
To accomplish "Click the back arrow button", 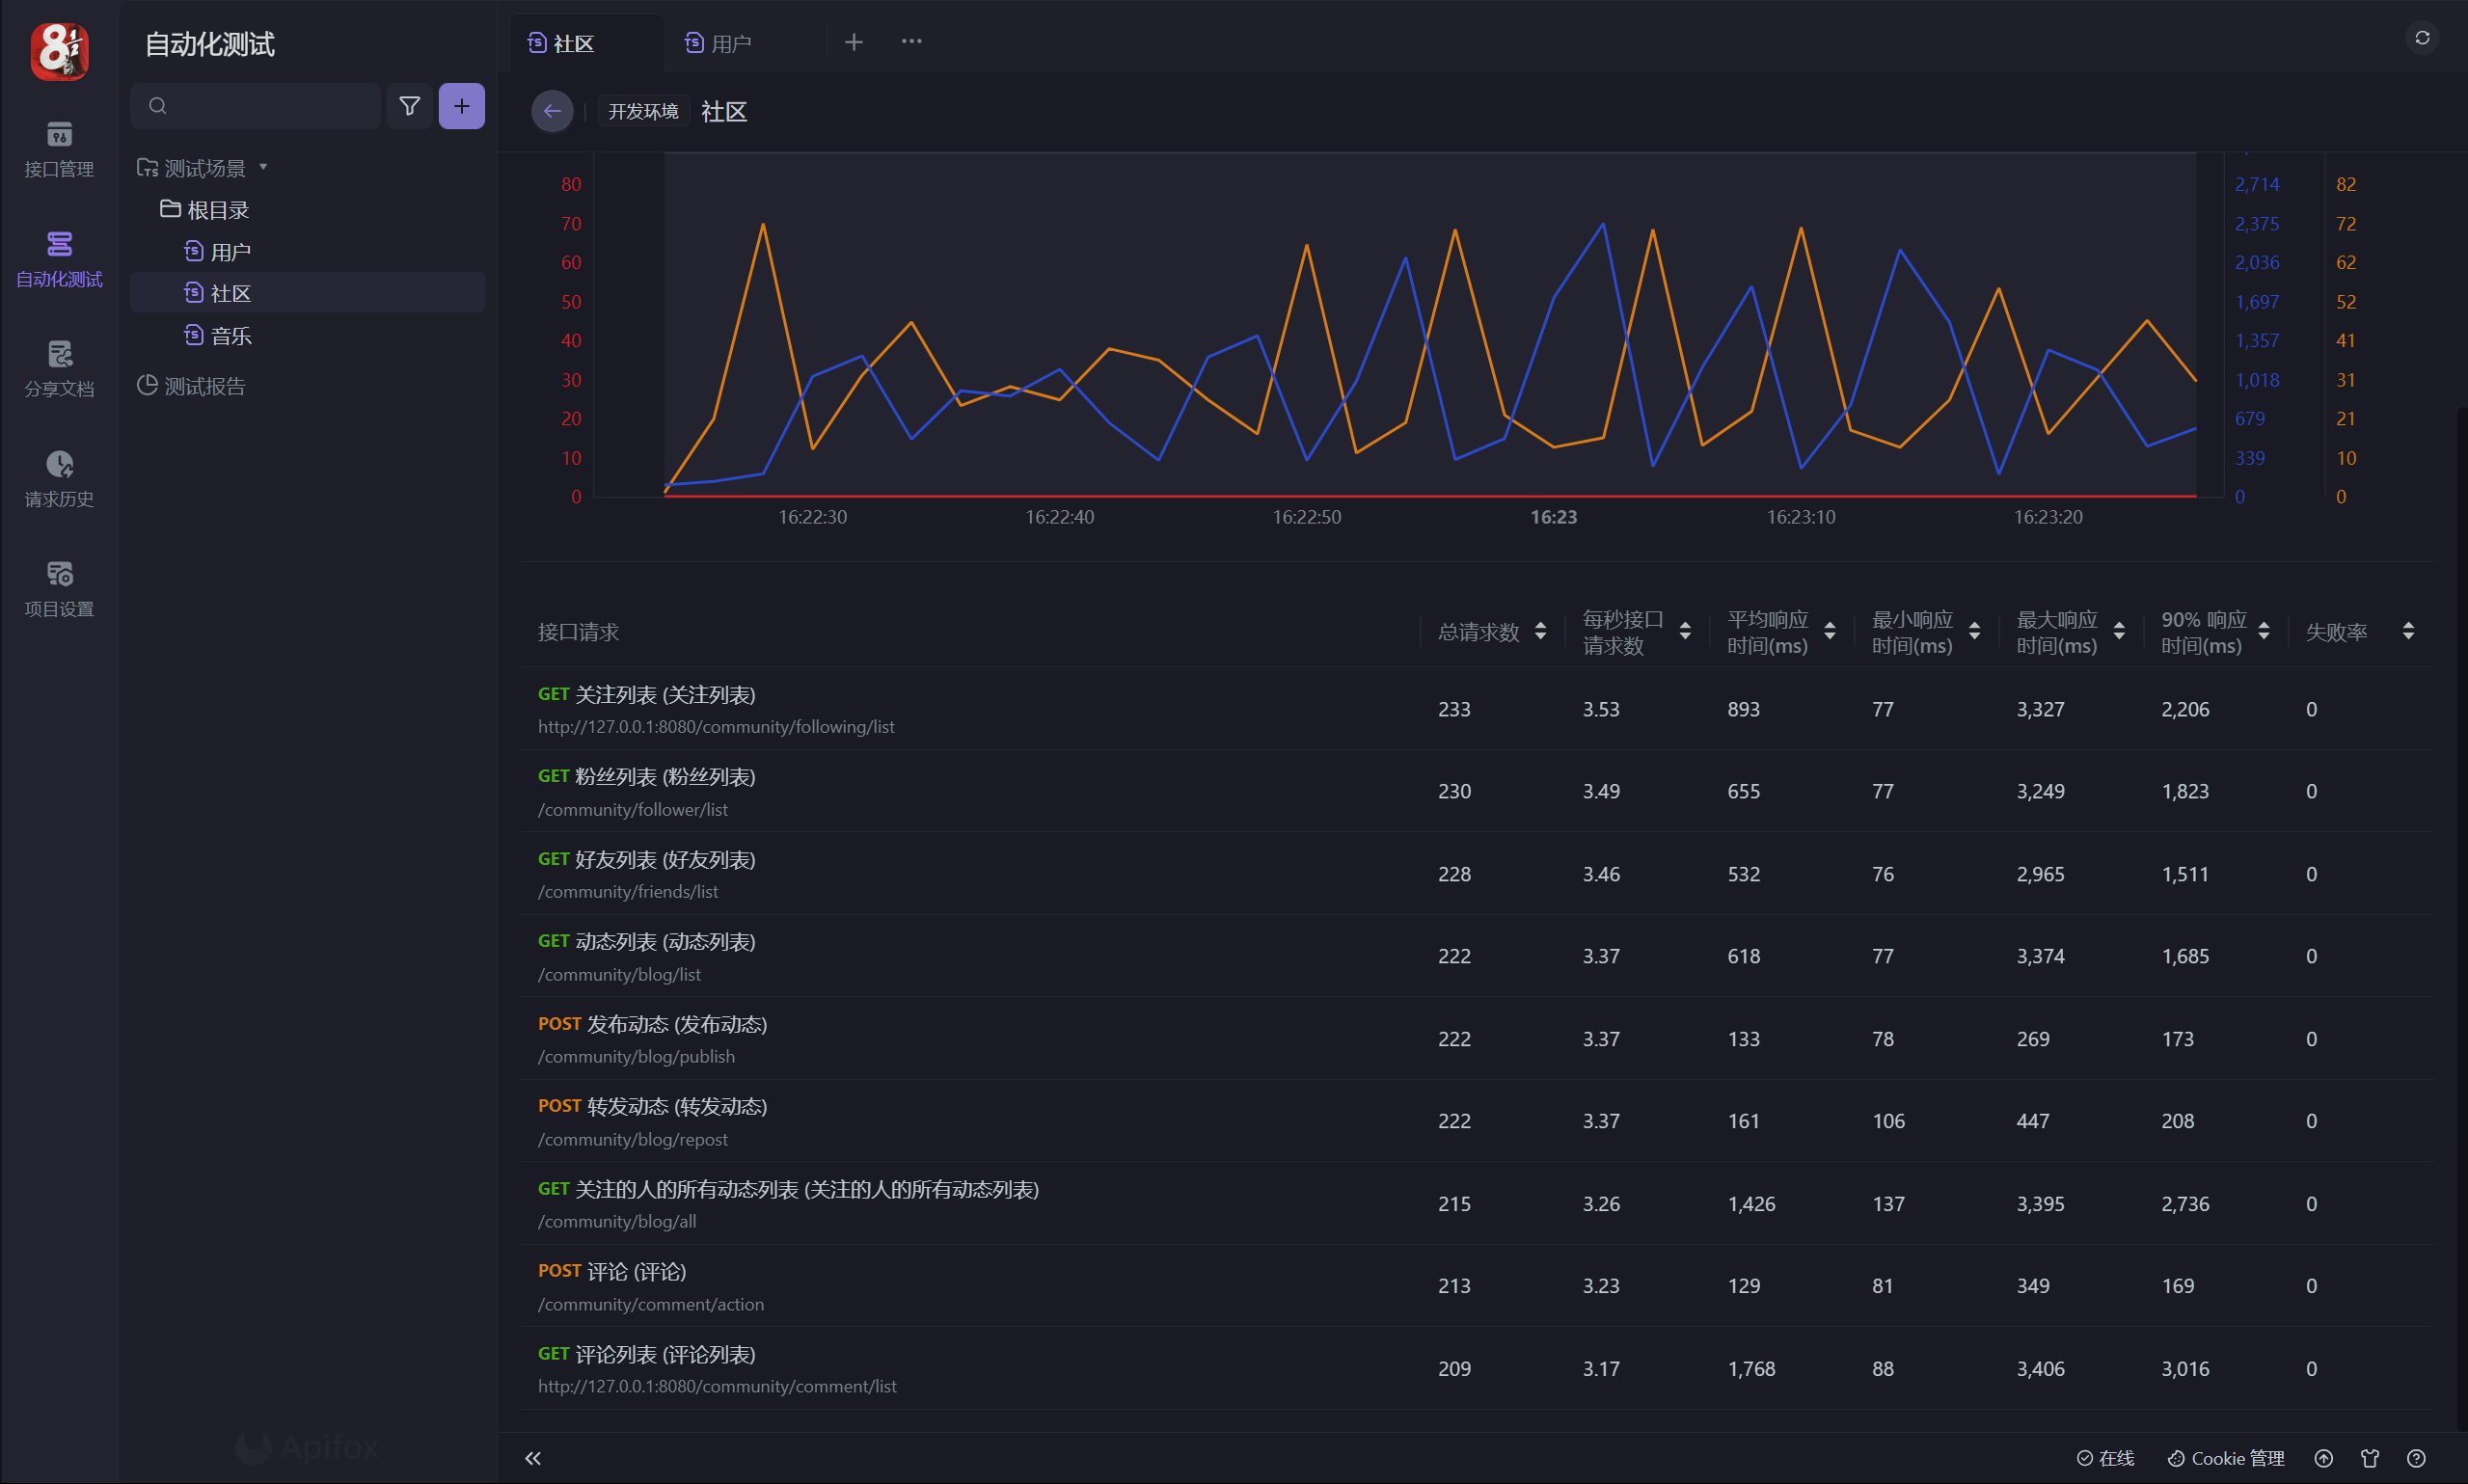I will pos(552,111).
